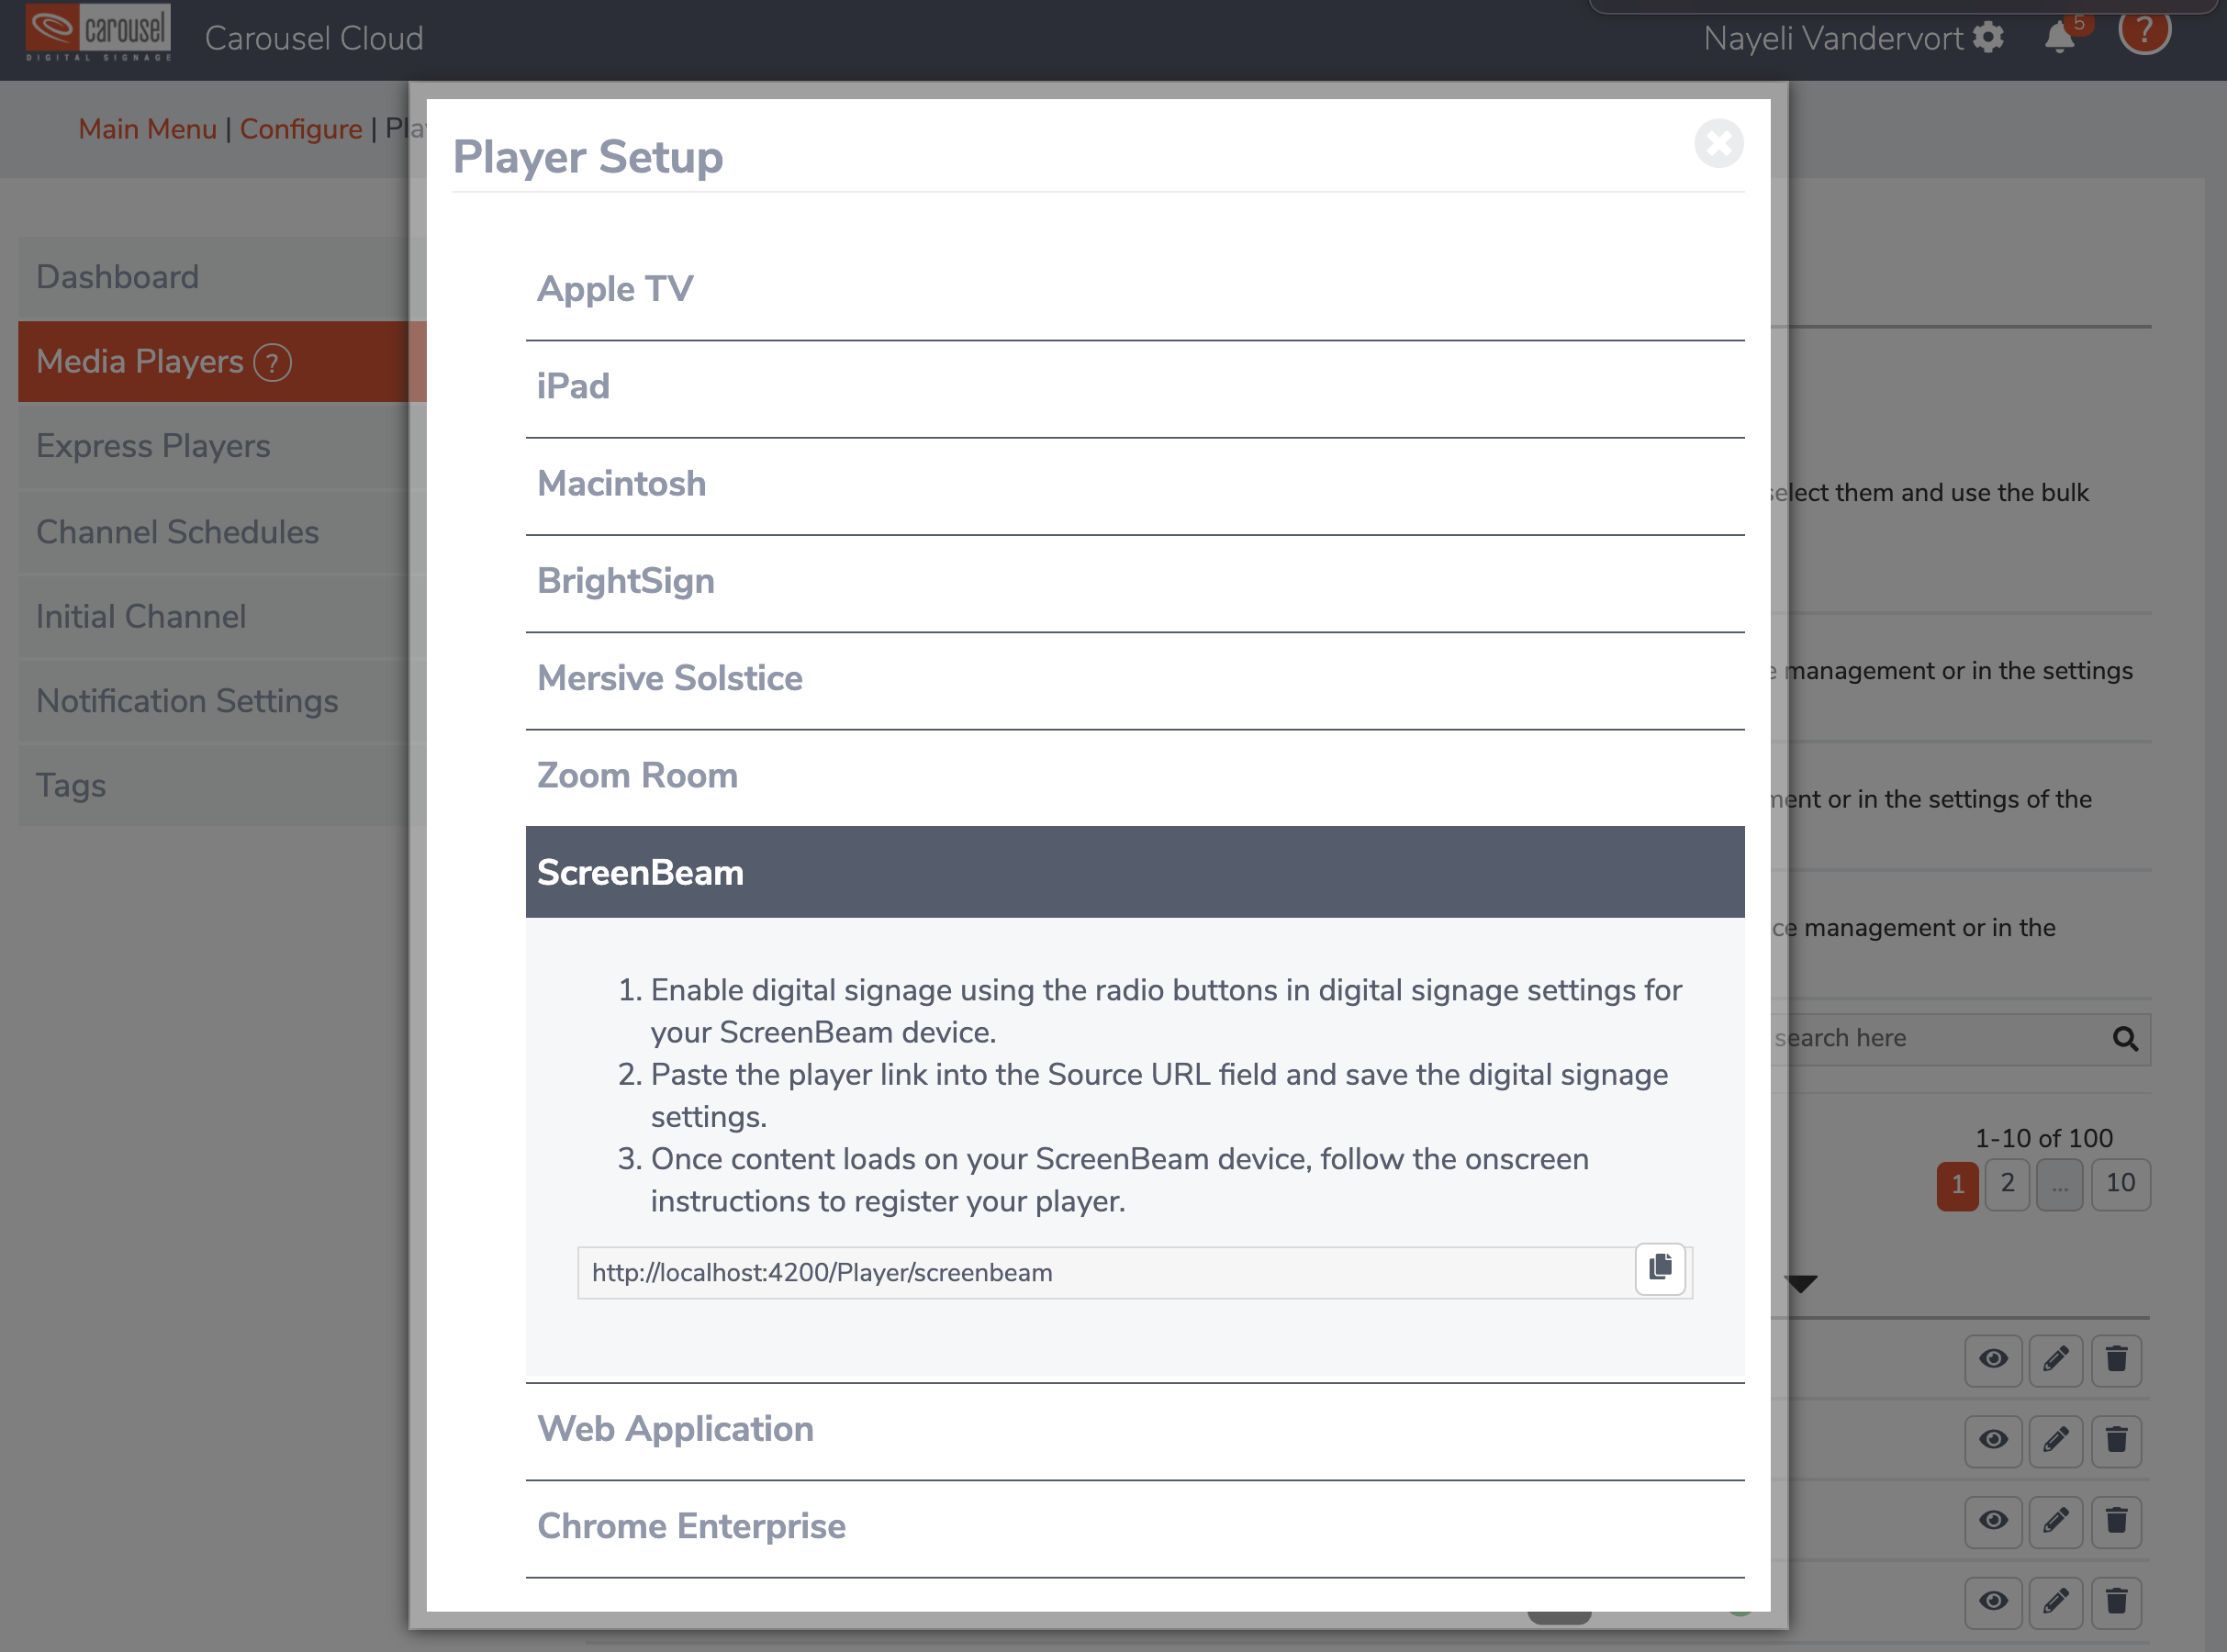Go to Main Menu breadcrumb
The width and height of the screenshot is (2227, 1652).
coord(147,129)
